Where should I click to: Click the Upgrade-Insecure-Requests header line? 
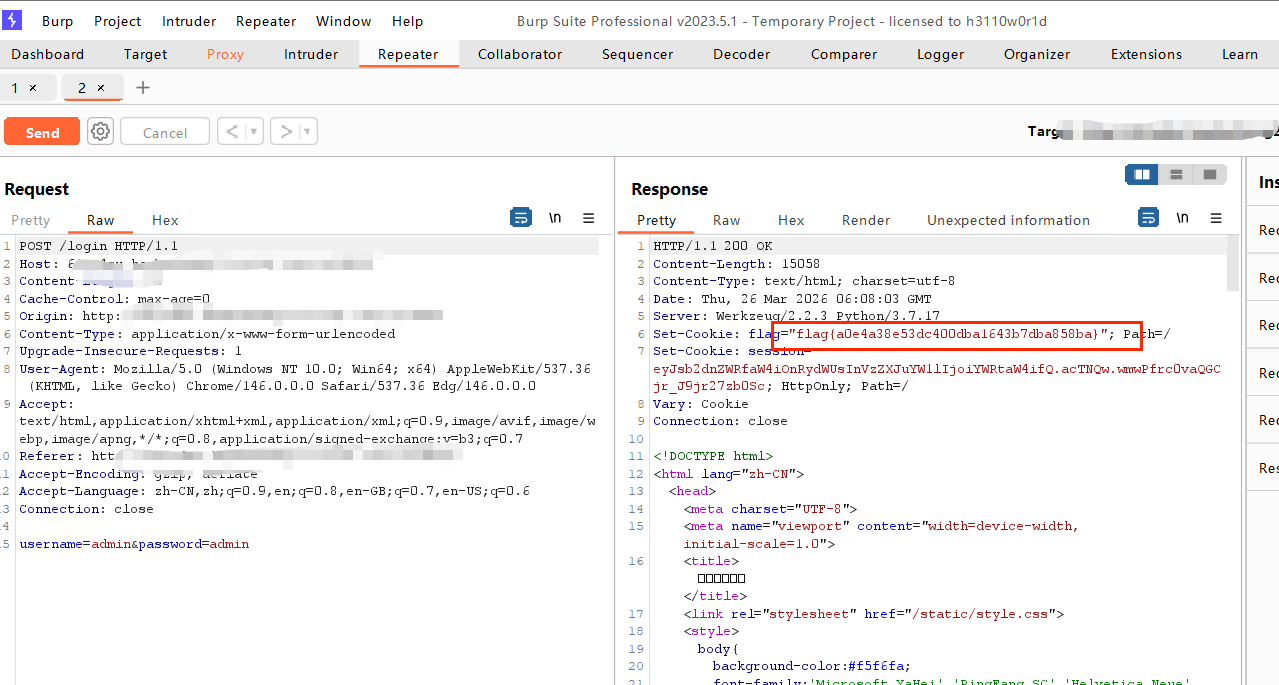point(130,351)
